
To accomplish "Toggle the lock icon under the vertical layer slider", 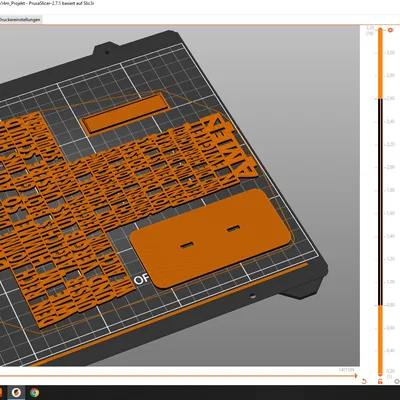I will [x=380, y=381].
